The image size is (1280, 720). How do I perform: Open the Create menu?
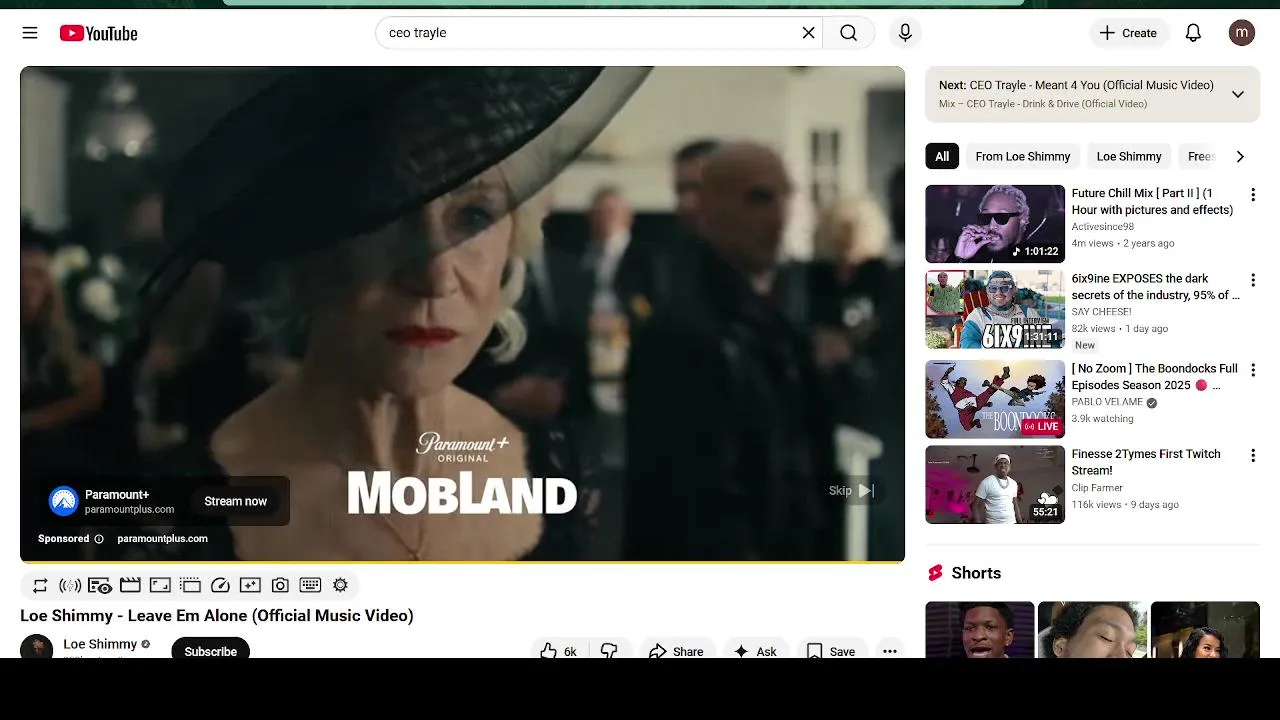(x=1128, y=33)
